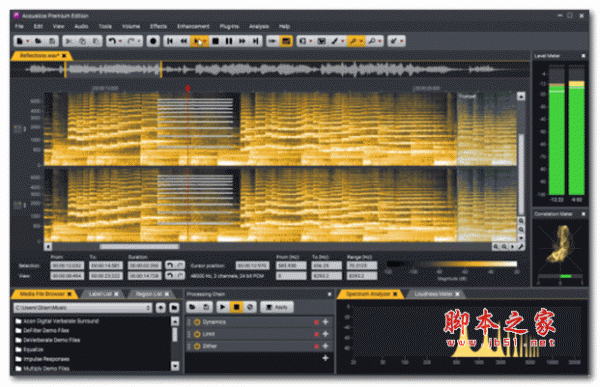Screen dimensions: 600x387
Task: Toggle power for the Dither effect
Action: coord(197,346)
